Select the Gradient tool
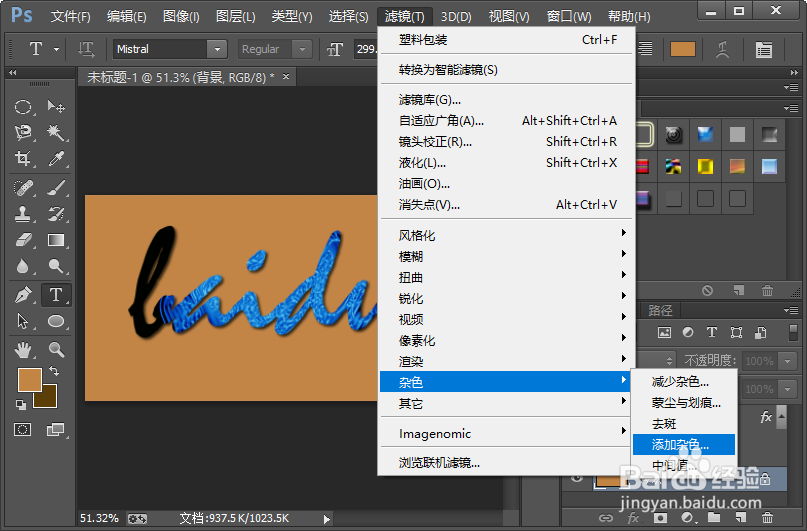 tap(56, 240)
